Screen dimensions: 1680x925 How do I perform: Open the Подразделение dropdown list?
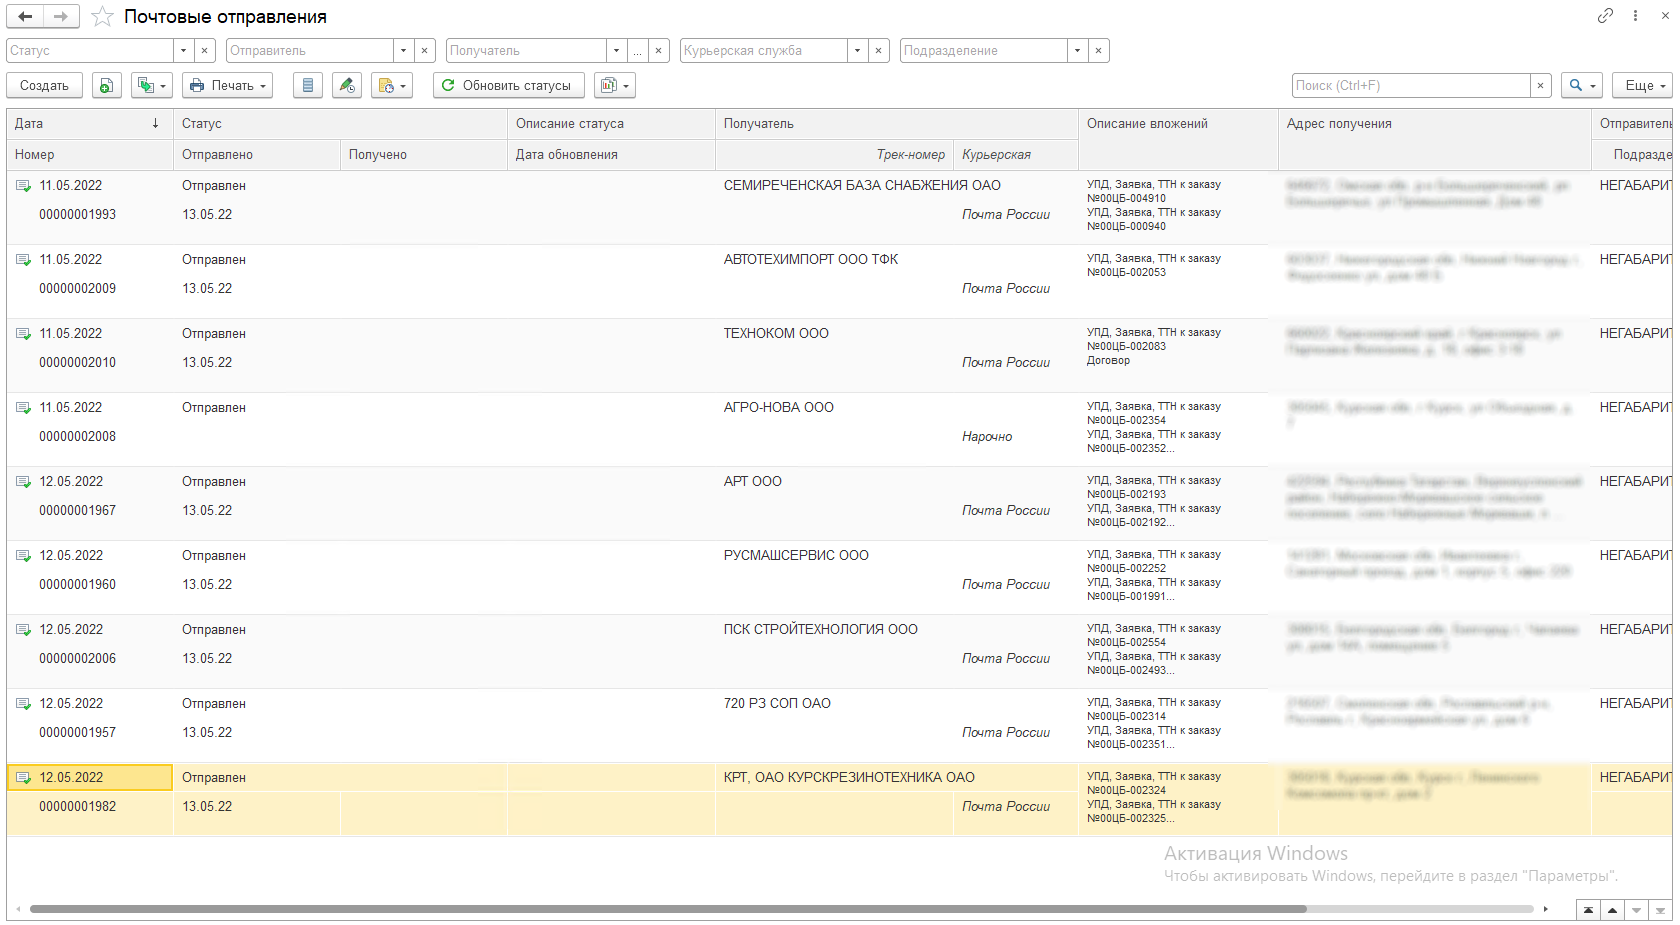pos(1077,51)
